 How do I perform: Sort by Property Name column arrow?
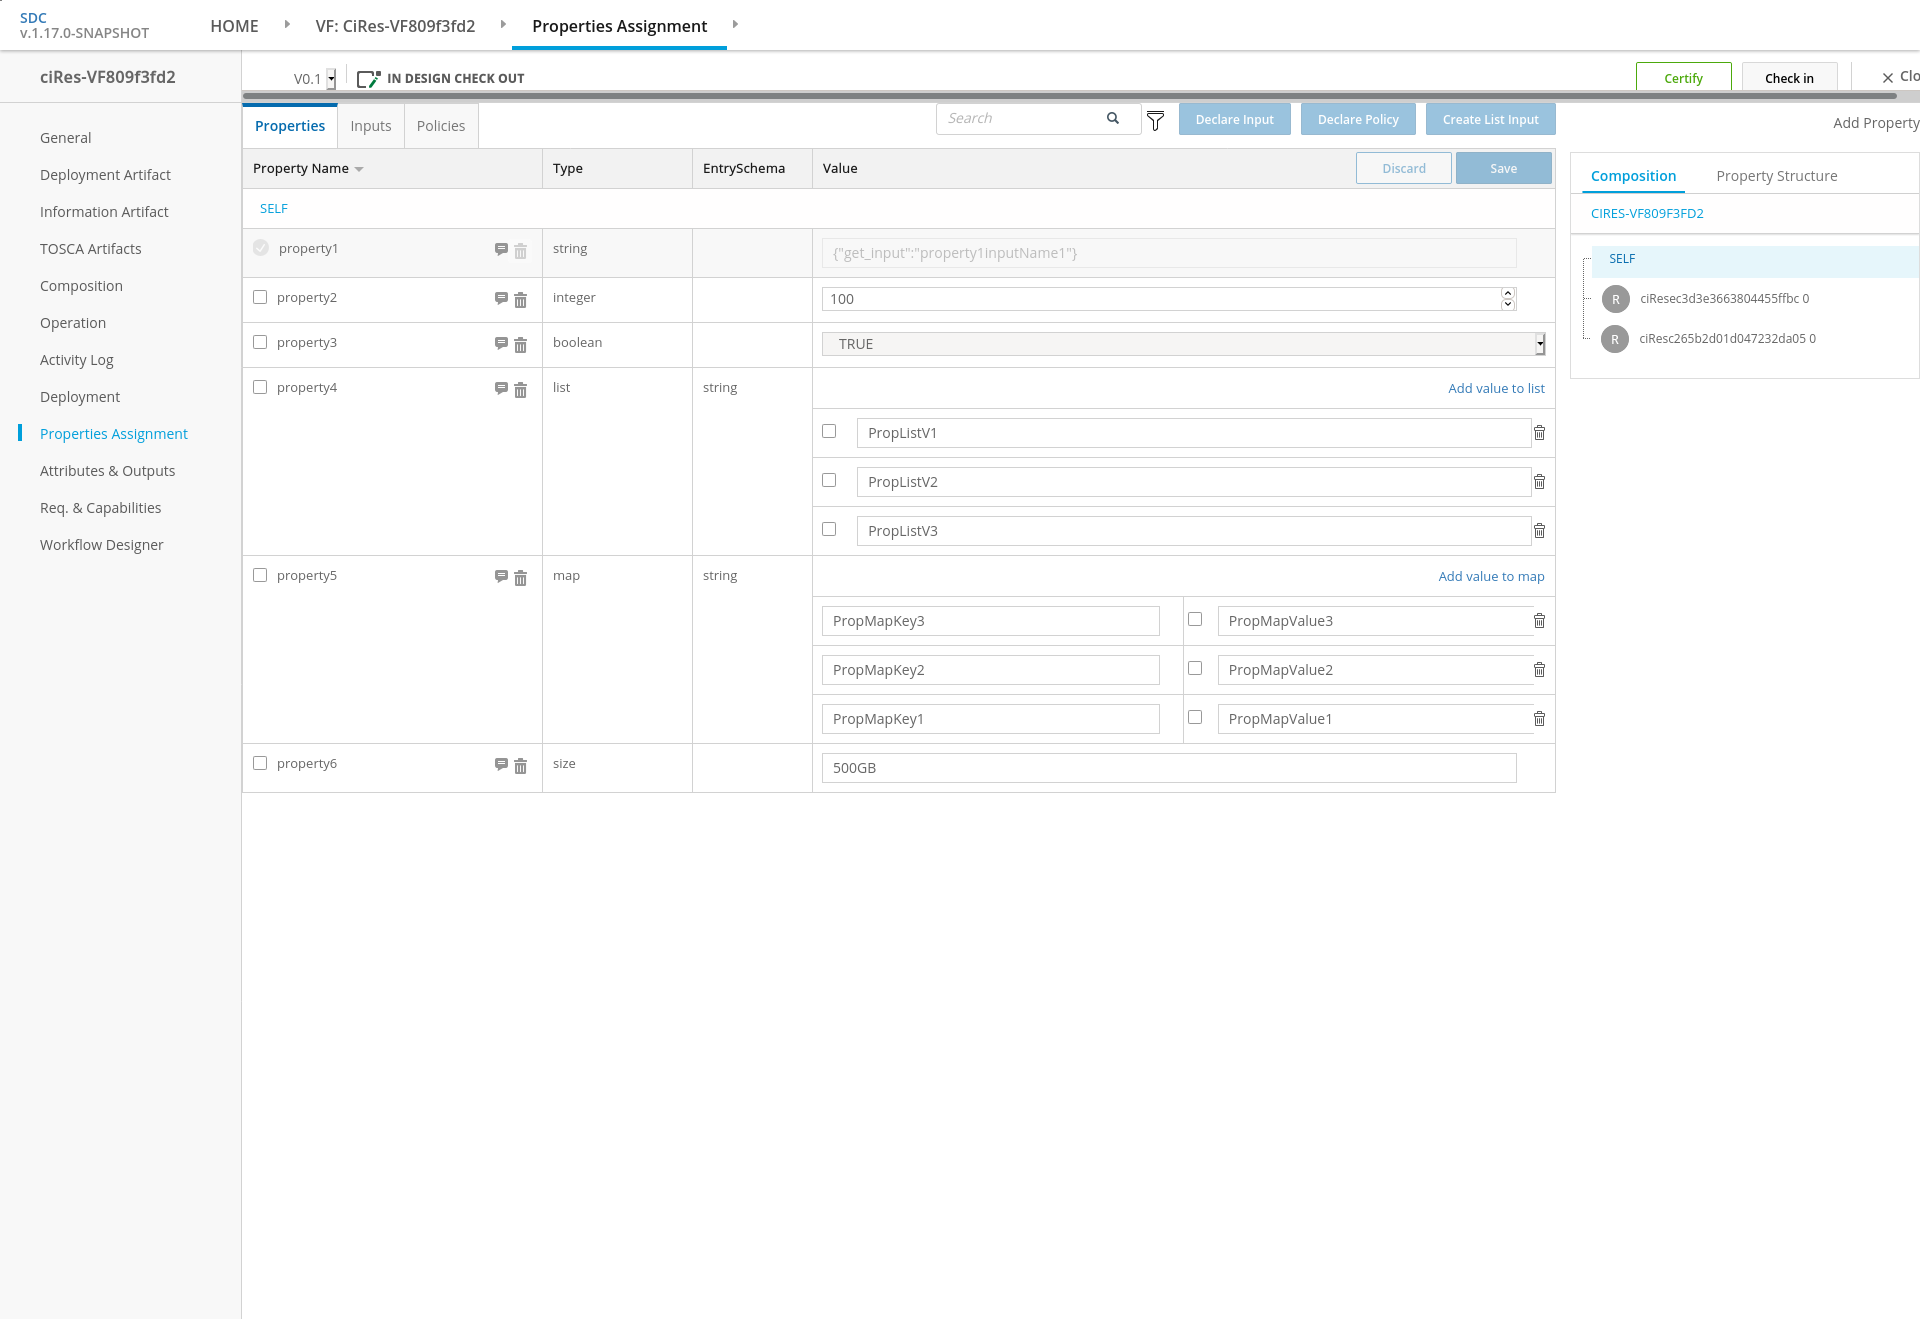click(x=359, y=170)
